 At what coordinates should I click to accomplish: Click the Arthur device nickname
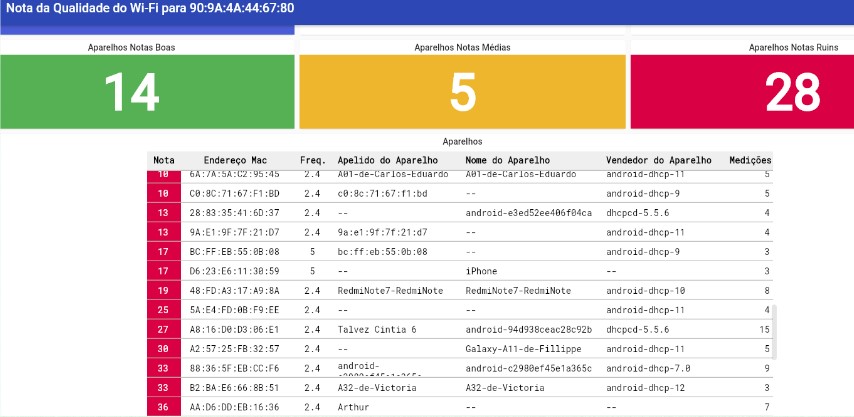(x=353, y=407)
